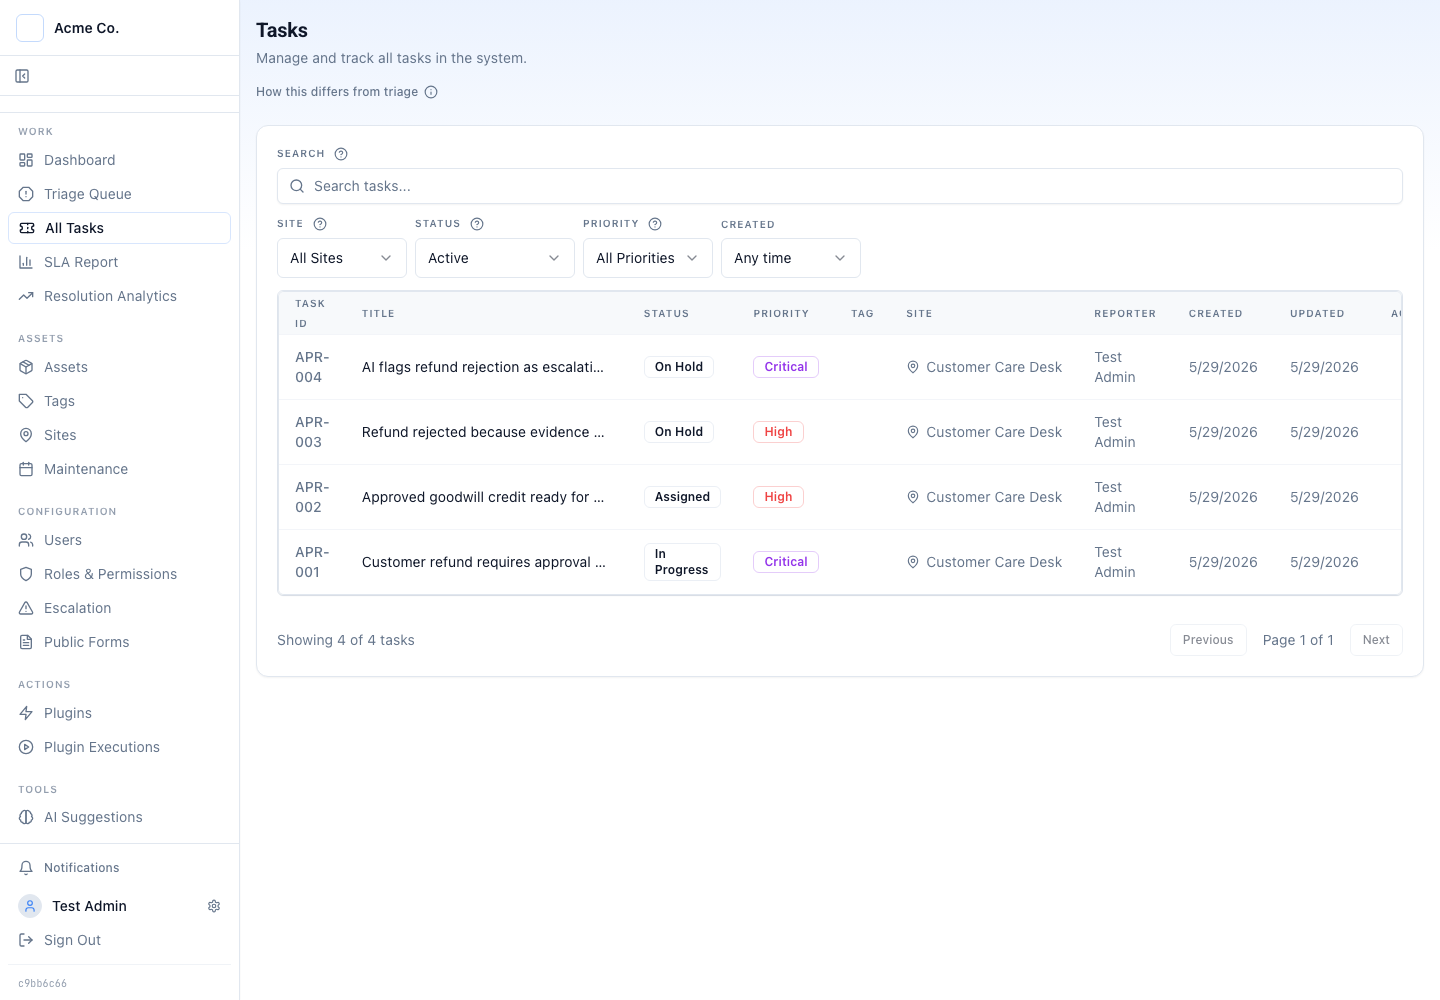Click the Roles & Permissions shield icon

click(26, 574)
